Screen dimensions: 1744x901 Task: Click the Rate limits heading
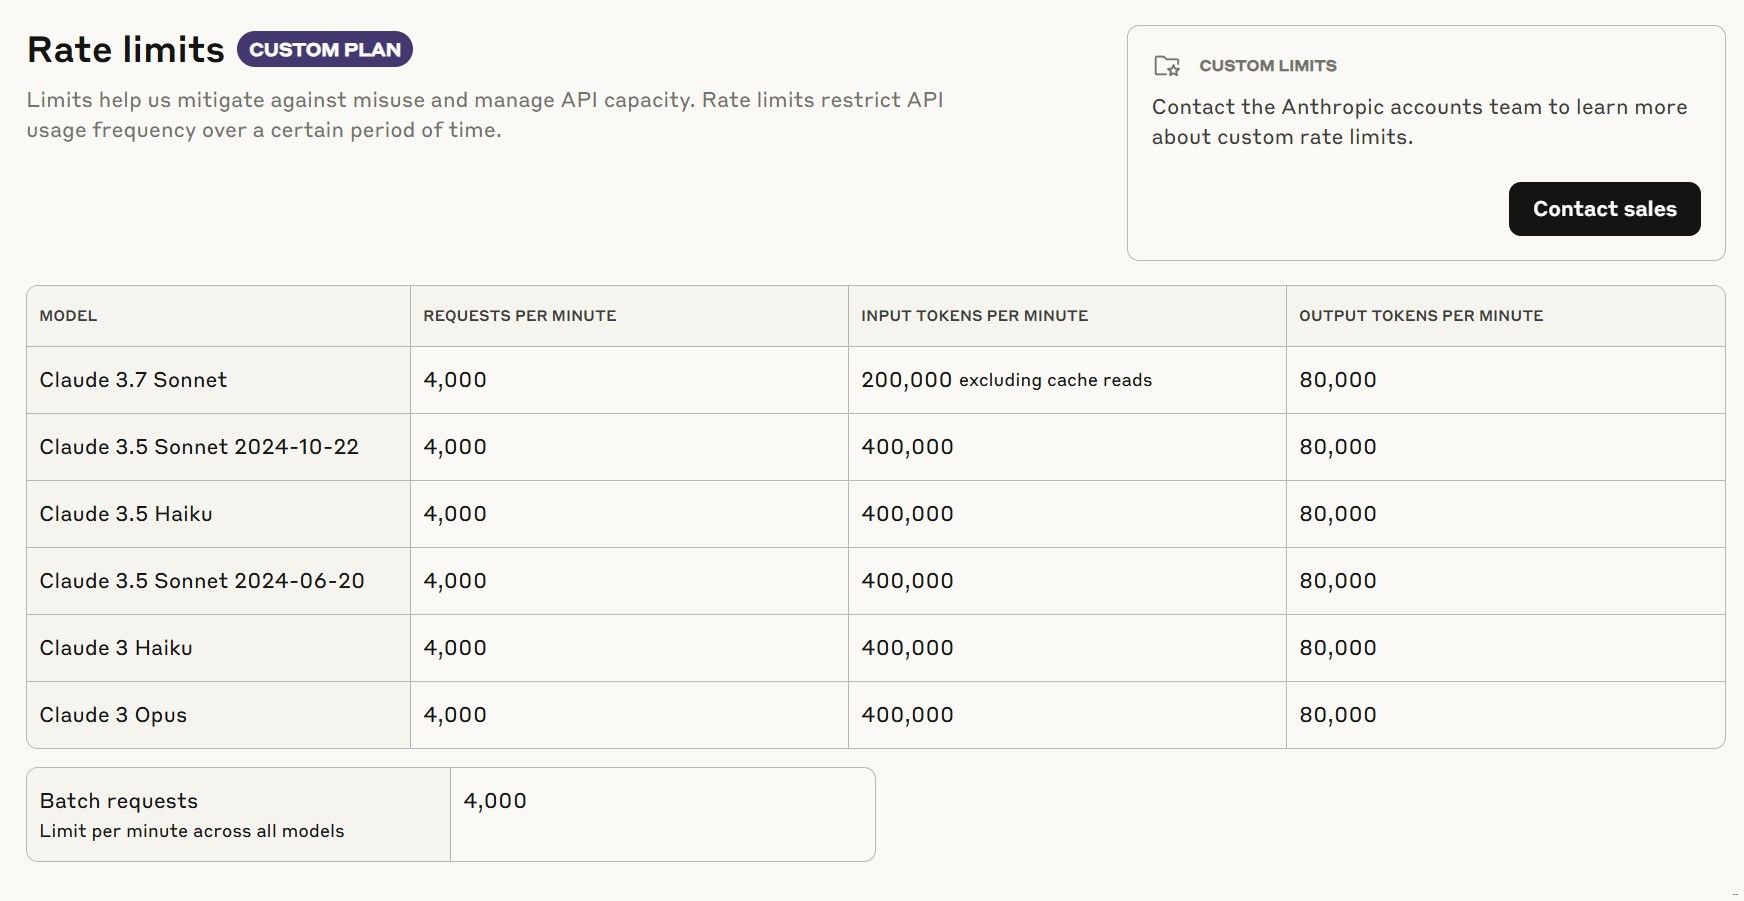click(126, 50)
